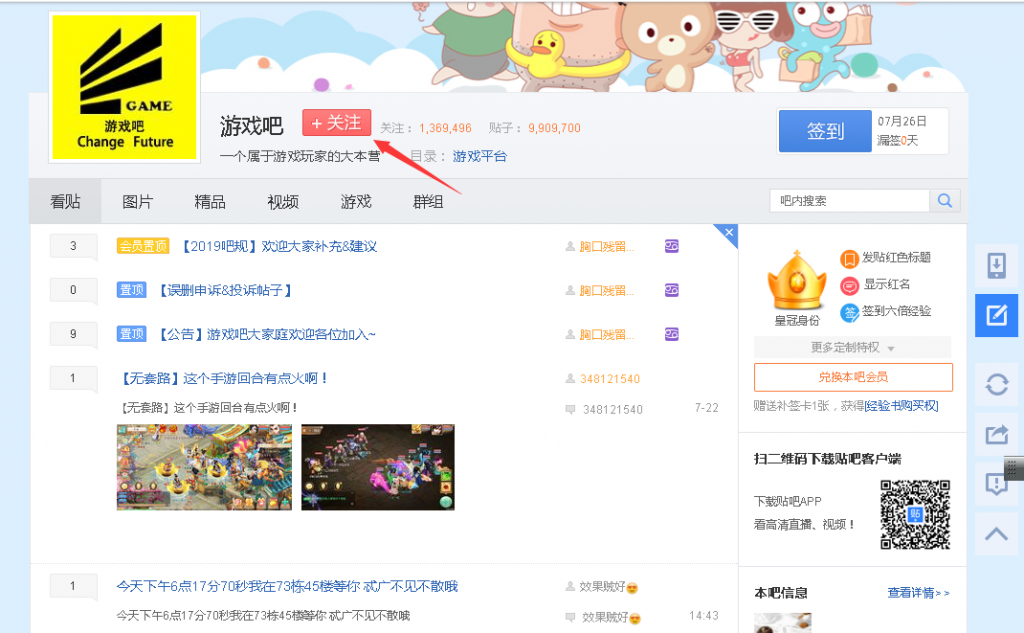
Task: Click post count 9,909,700
Action: 554,128
